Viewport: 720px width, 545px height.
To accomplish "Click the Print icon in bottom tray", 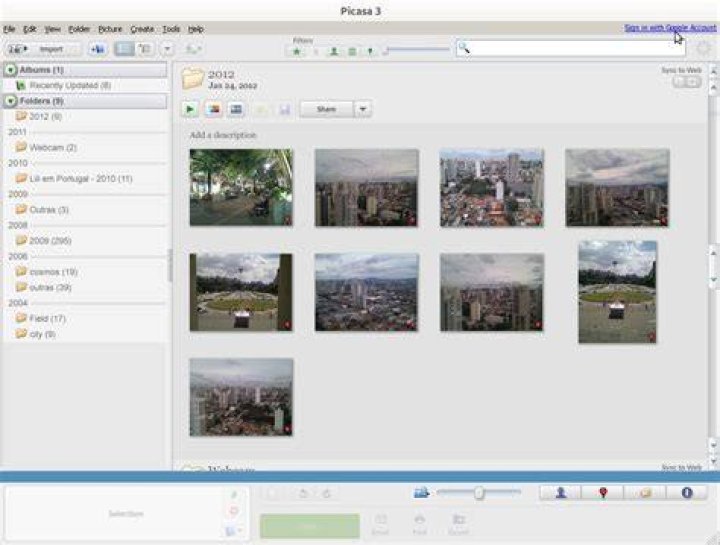I will click(419, 524).
